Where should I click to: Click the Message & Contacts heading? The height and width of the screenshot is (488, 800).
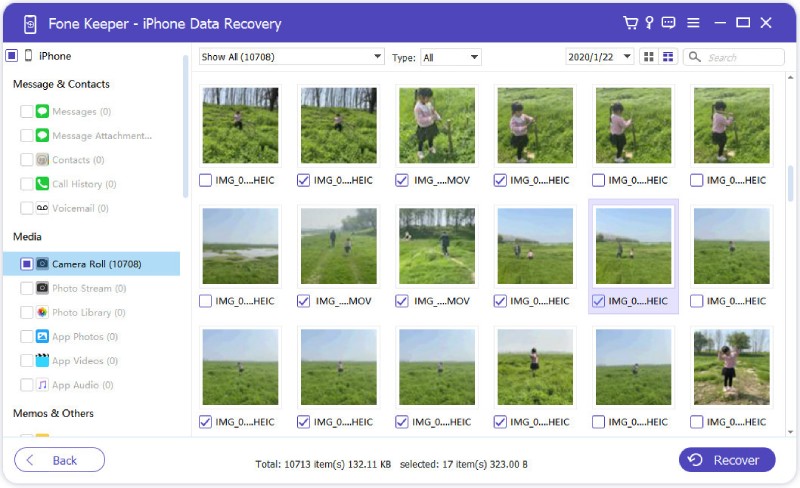pyautogui.click(x=61, y=84)
